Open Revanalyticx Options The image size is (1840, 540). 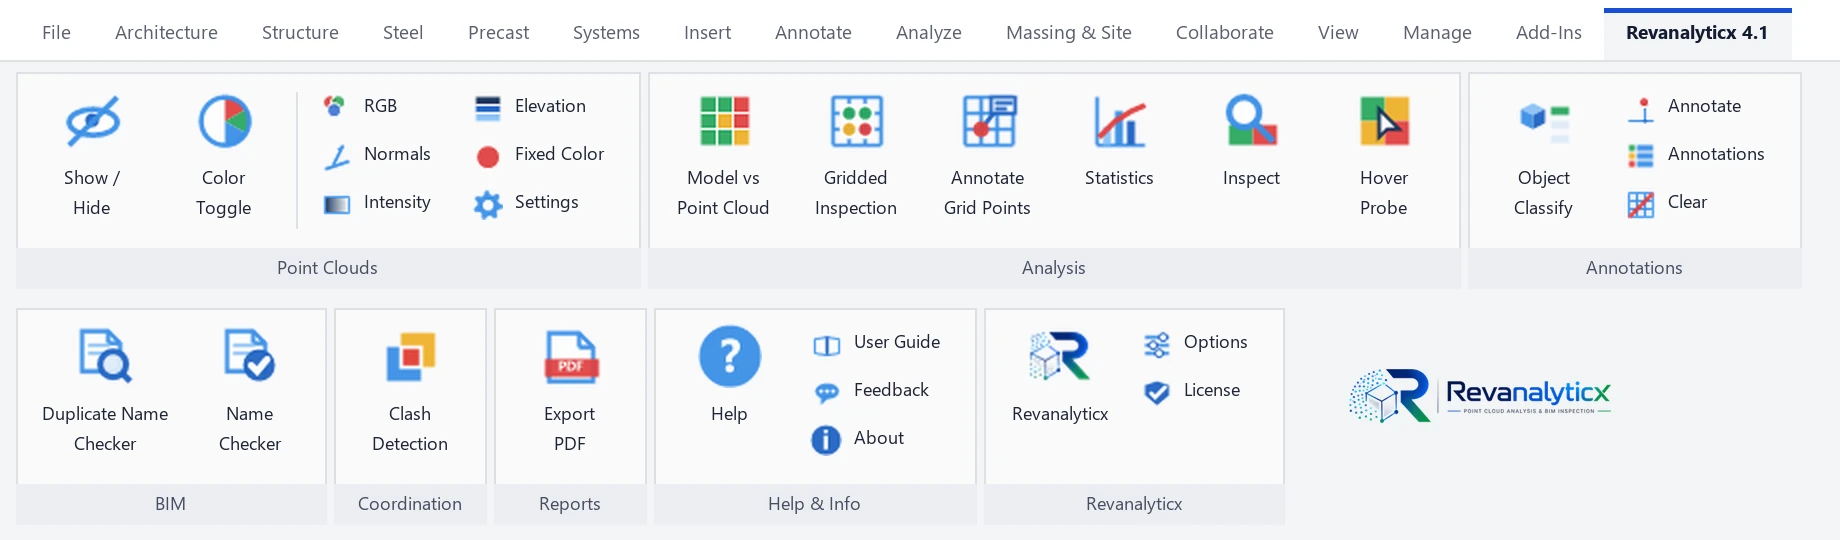[x=1195, y=342]
